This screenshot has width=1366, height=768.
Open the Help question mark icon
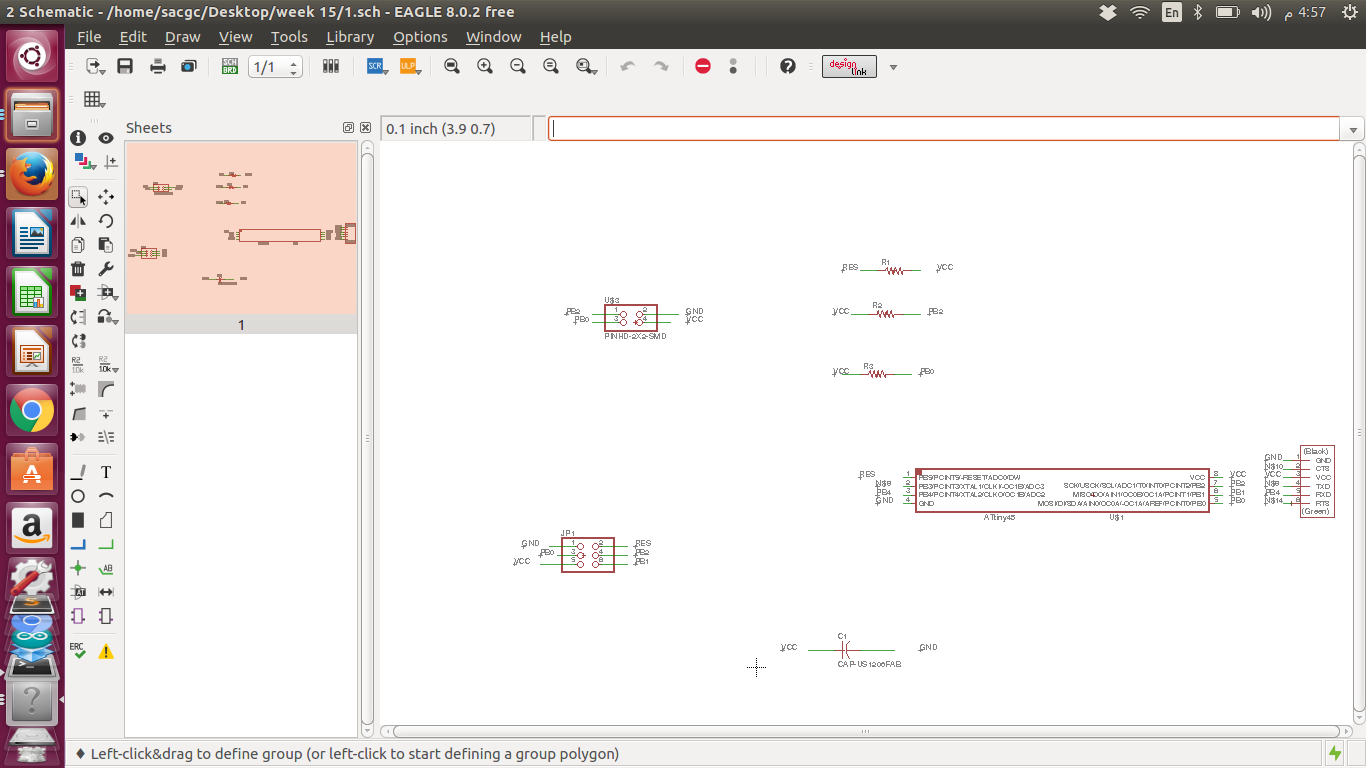click(788, 66)
